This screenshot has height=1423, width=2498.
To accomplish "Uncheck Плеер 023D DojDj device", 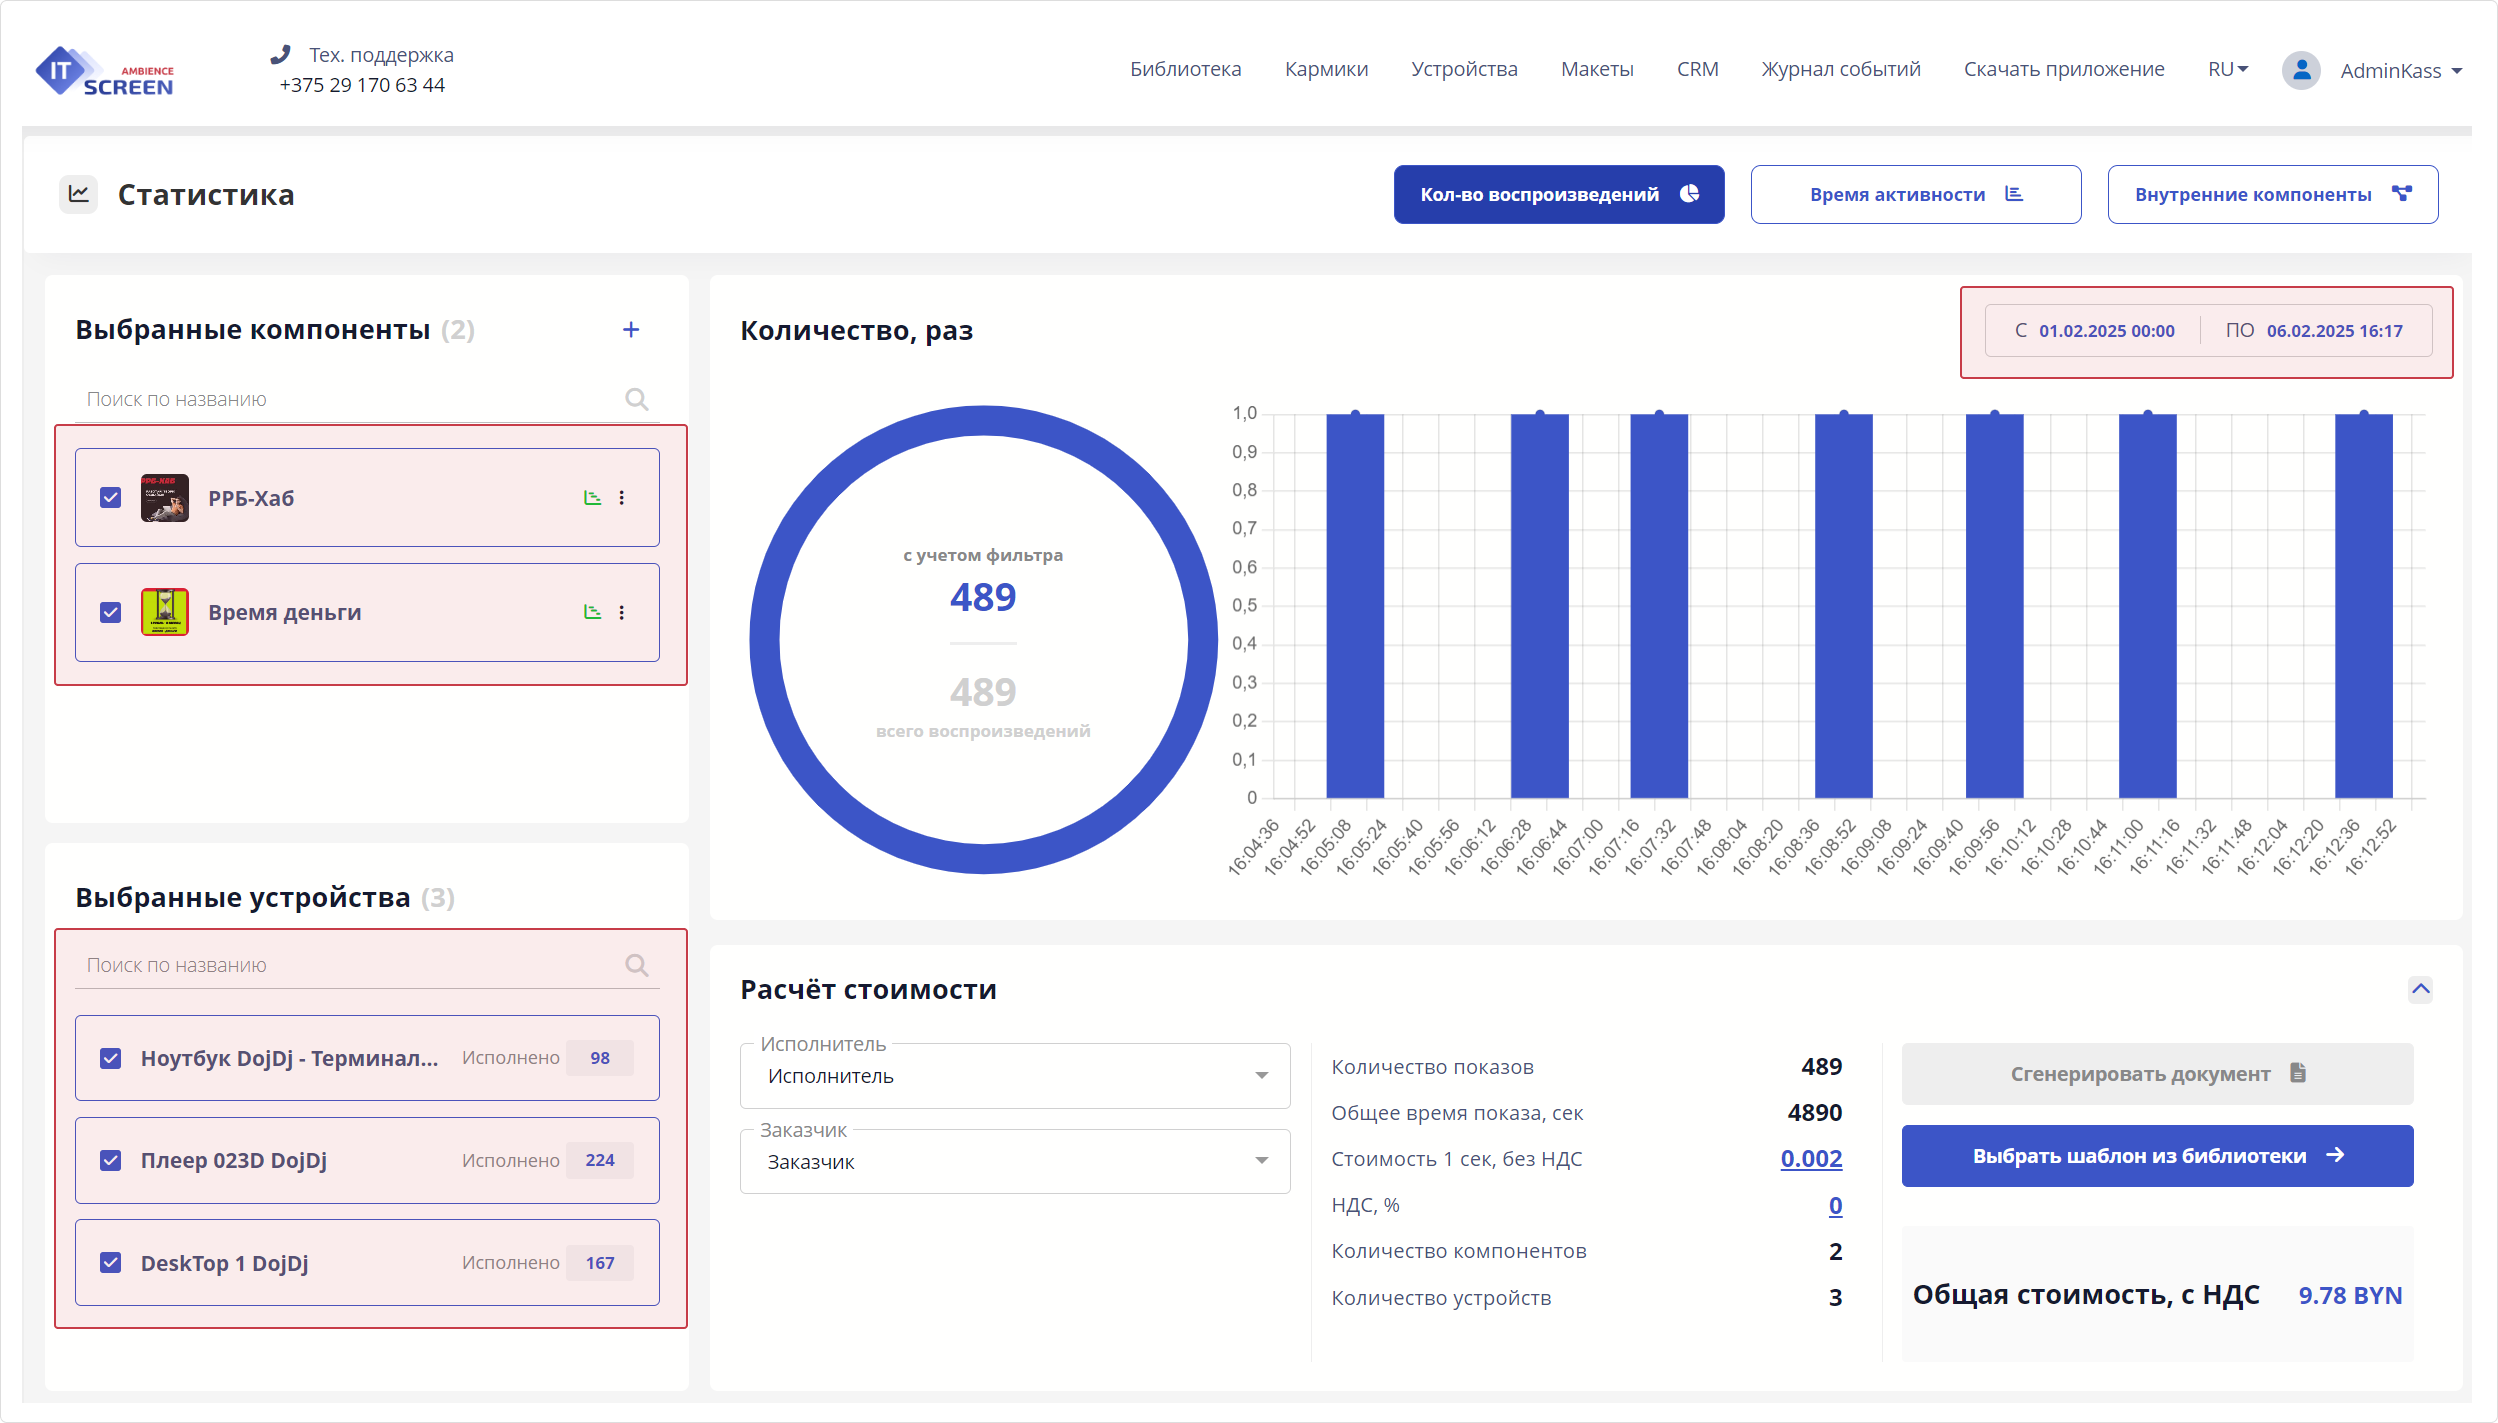I will 110,1160.
